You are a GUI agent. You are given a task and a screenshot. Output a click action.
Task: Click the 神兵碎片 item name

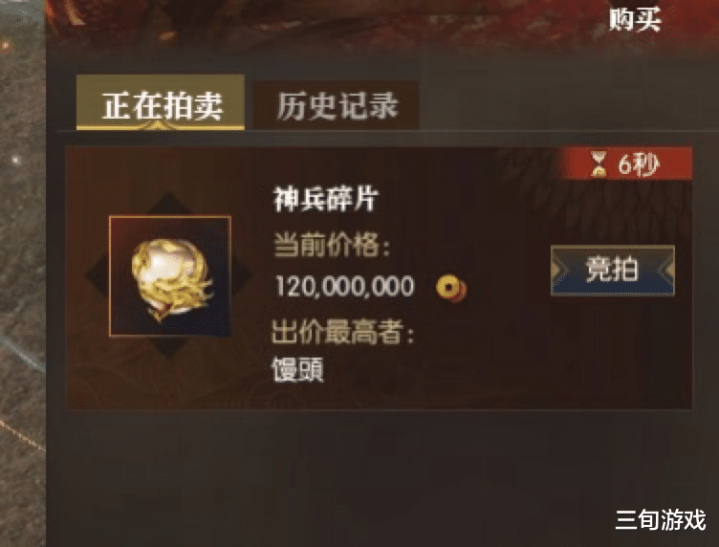(326, 199)
